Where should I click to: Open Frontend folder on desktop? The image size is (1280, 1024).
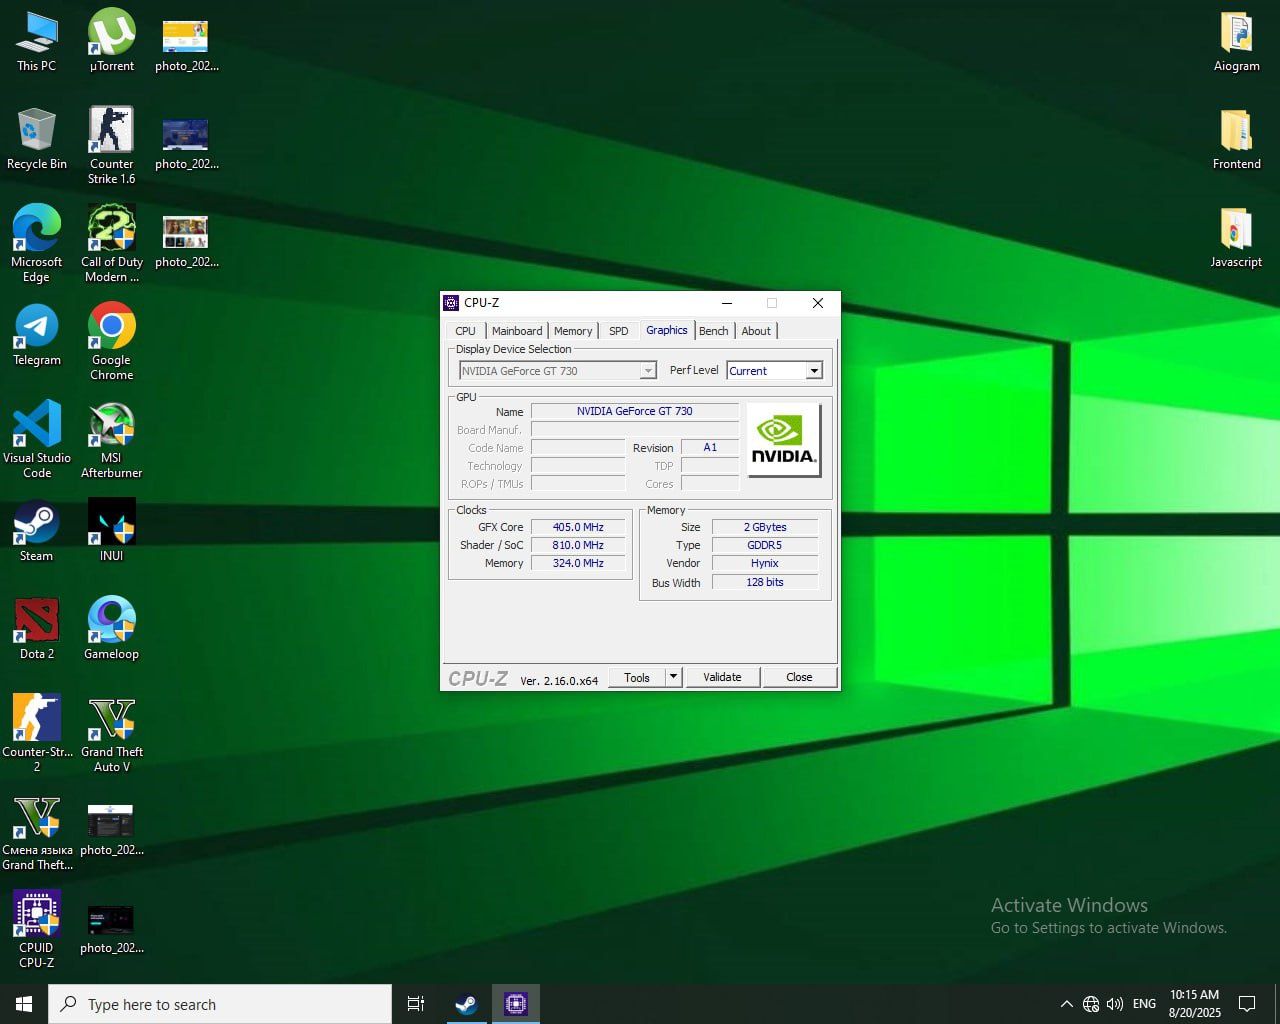1237,139
